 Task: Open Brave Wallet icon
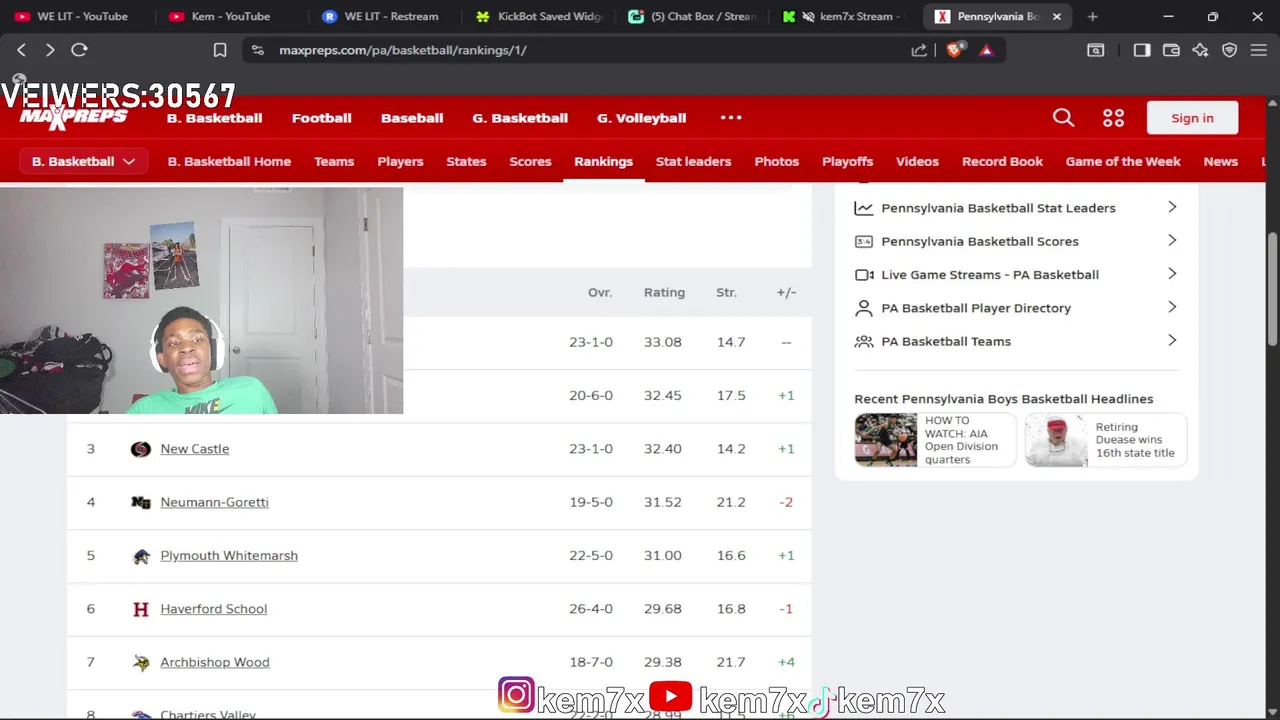point(1171,50)
